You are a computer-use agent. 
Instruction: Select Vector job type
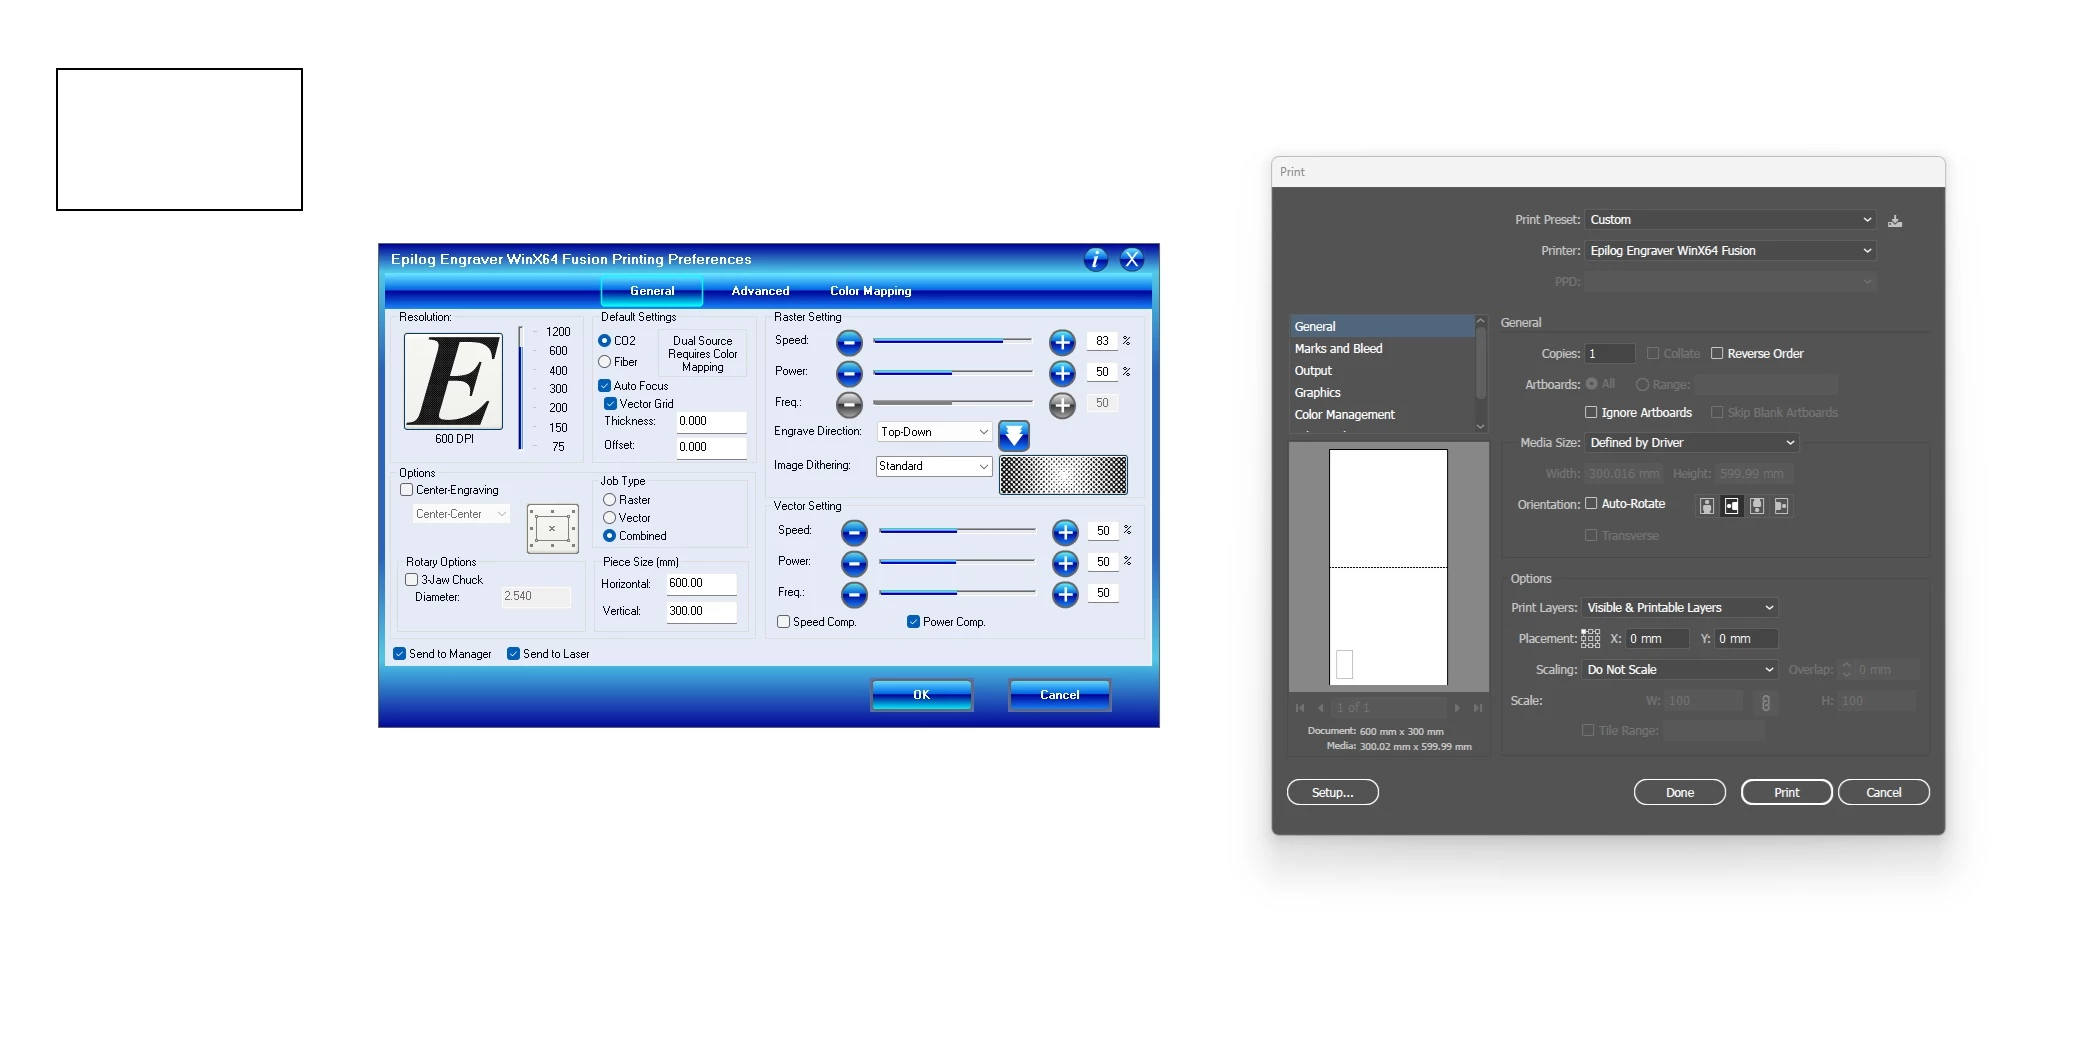pyautogui.click(x=609, y=518)
